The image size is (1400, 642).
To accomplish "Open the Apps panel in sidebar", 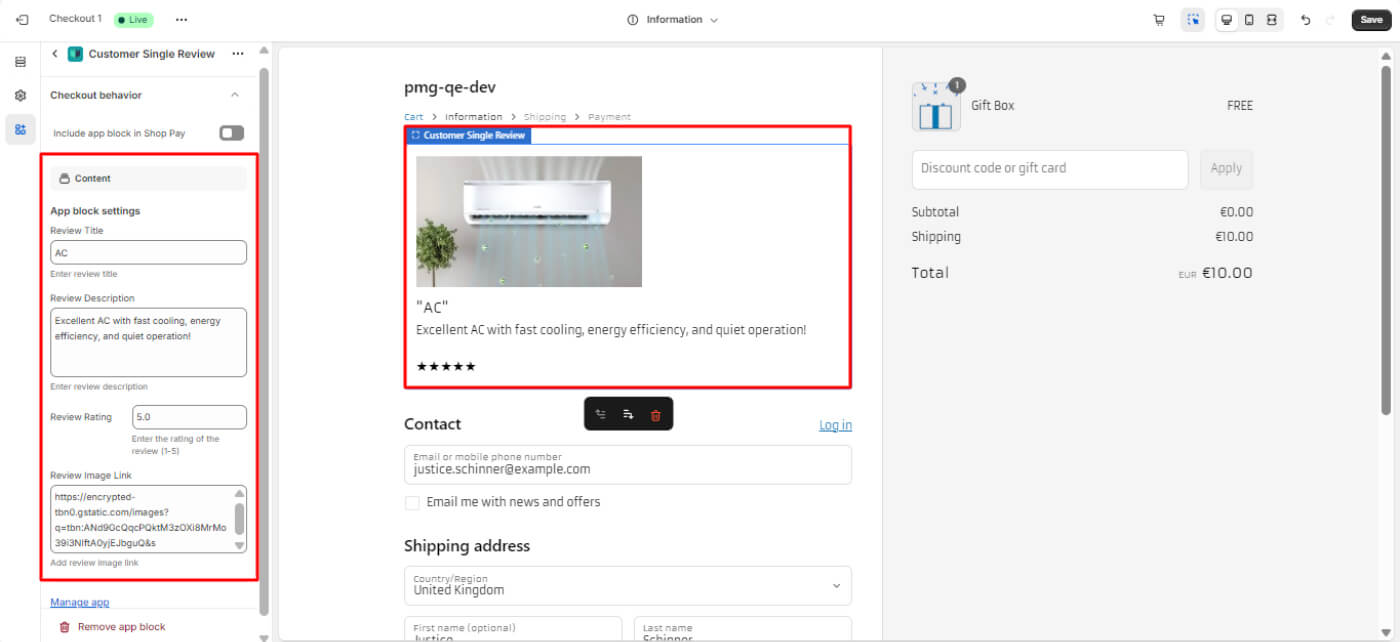I will point(20,129).
